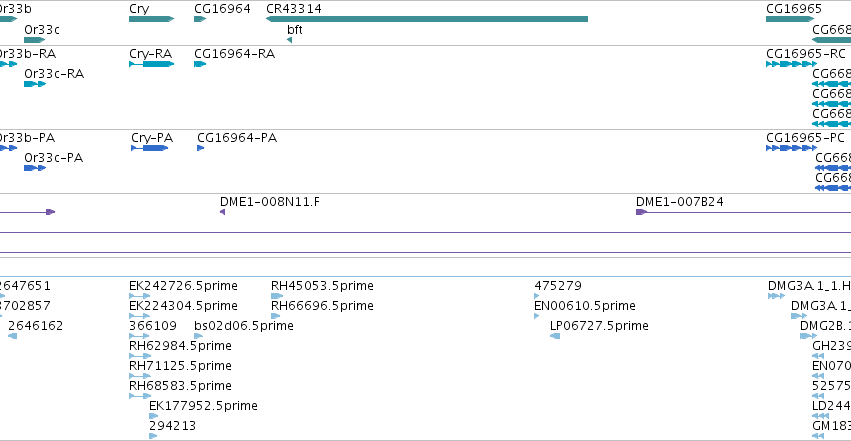Select the 294213 EST feature

click(x=153, y=436)
